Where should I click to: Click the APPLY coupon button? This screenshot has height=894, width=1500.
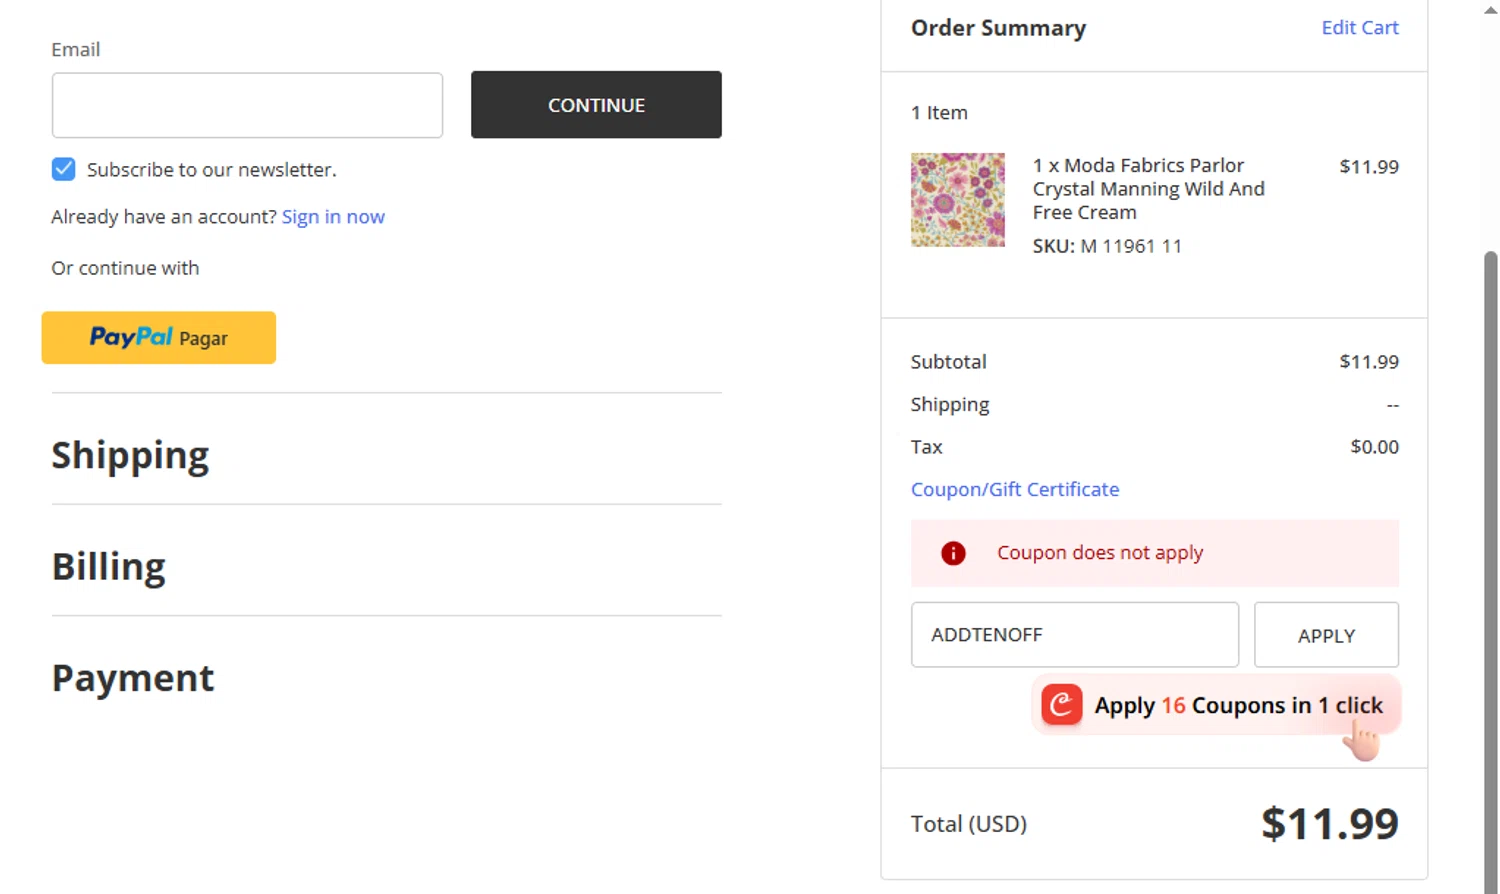click(x=1326, y=635)
